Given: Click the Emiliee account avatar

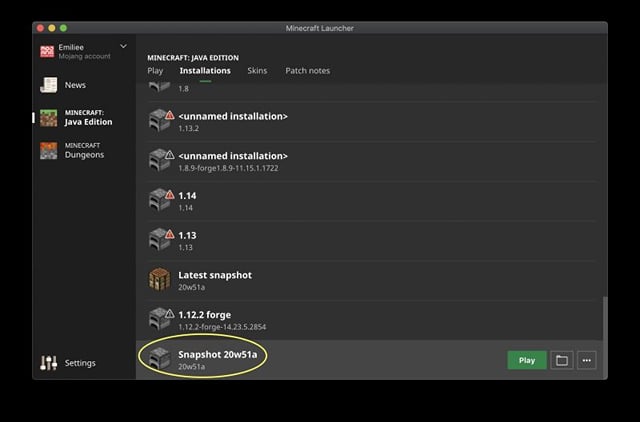Looking at the screenshot, I should point(47,51).
